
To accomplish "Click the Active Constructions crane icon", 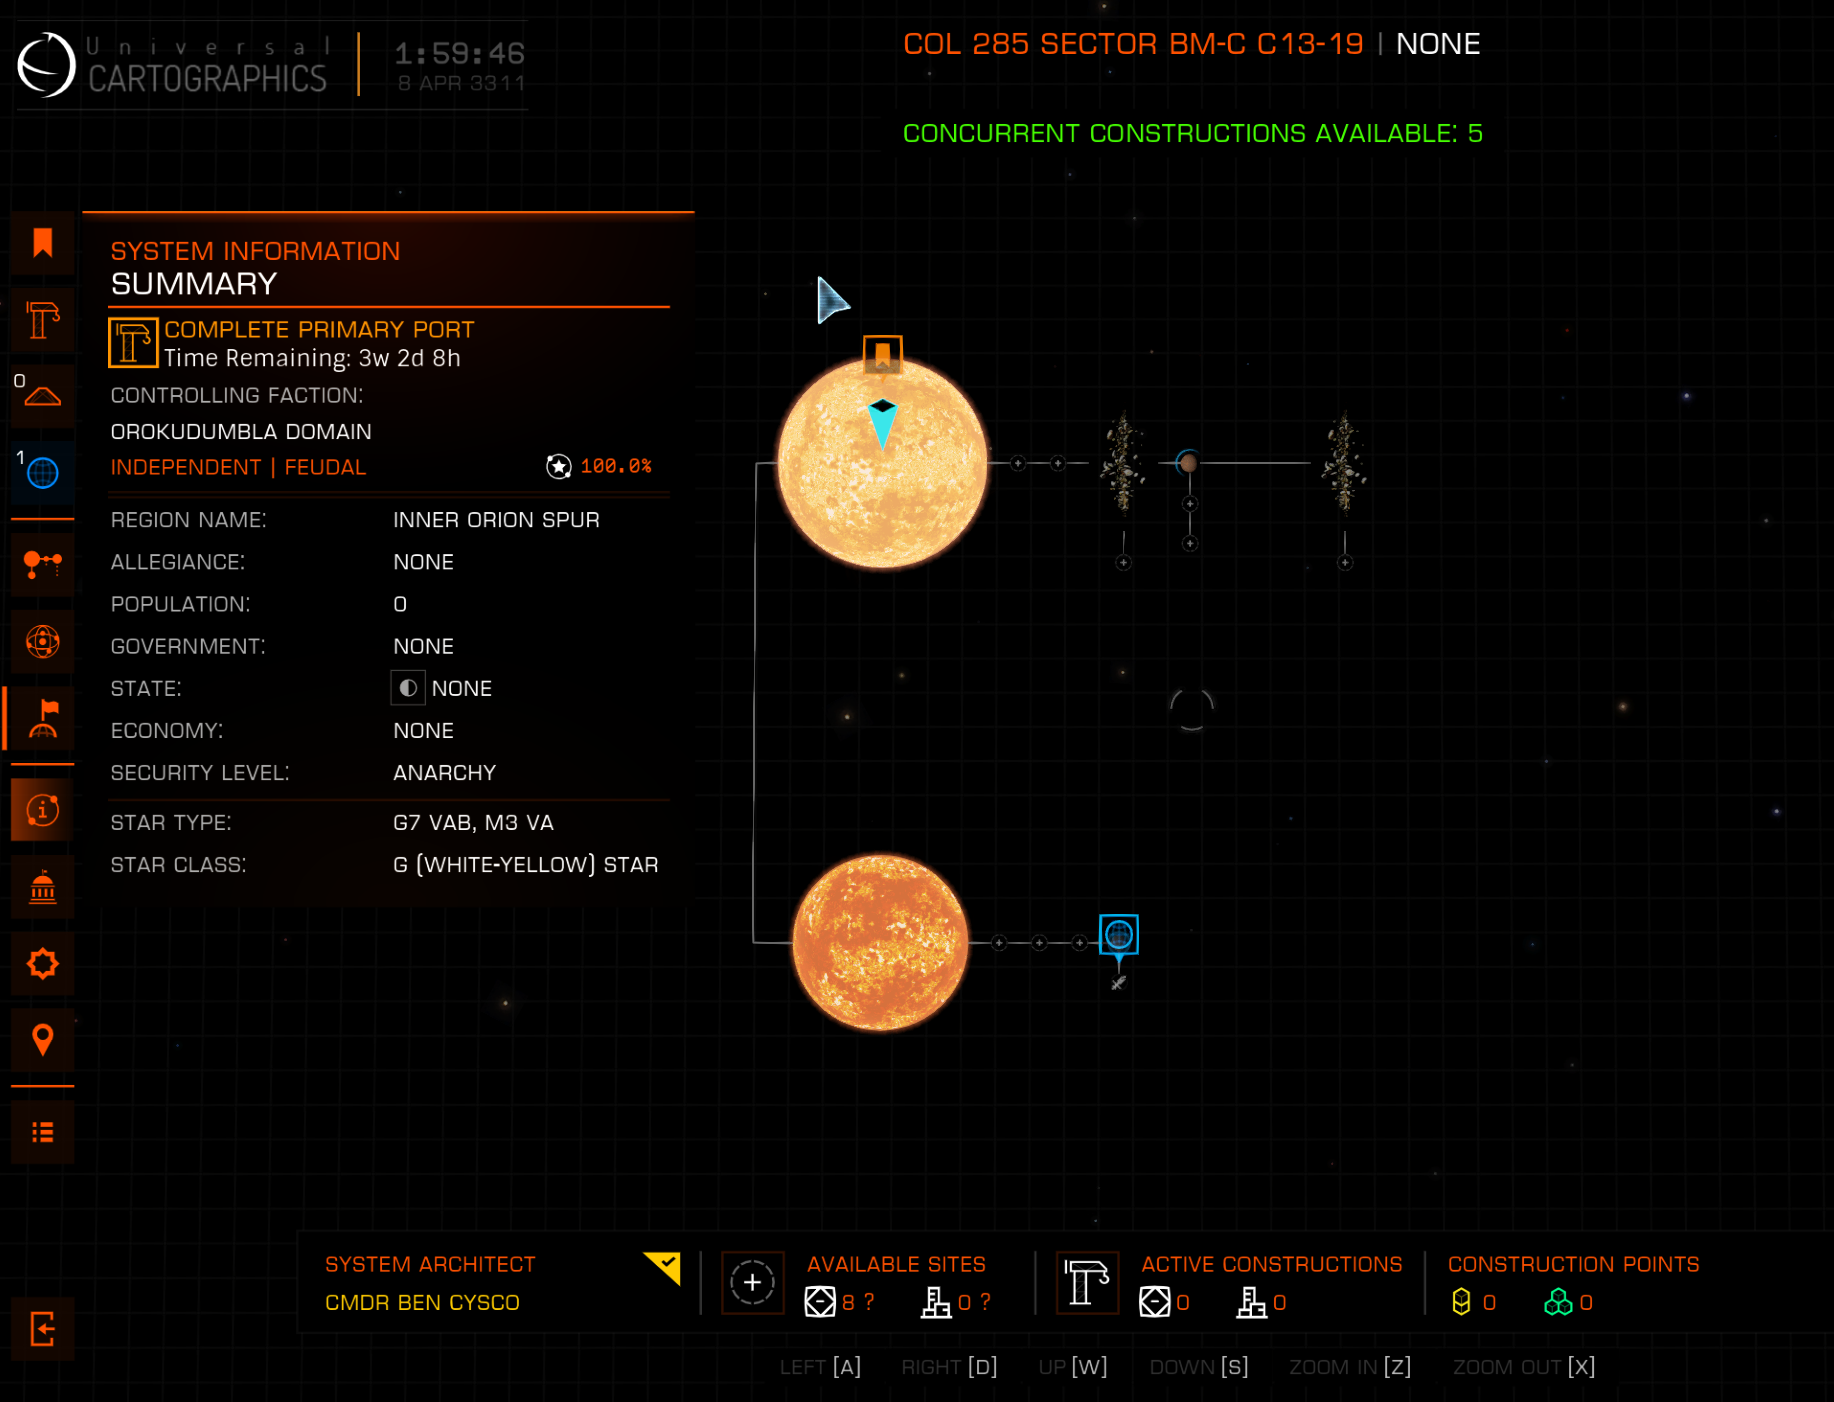I will click(x=1087, y=1283).
